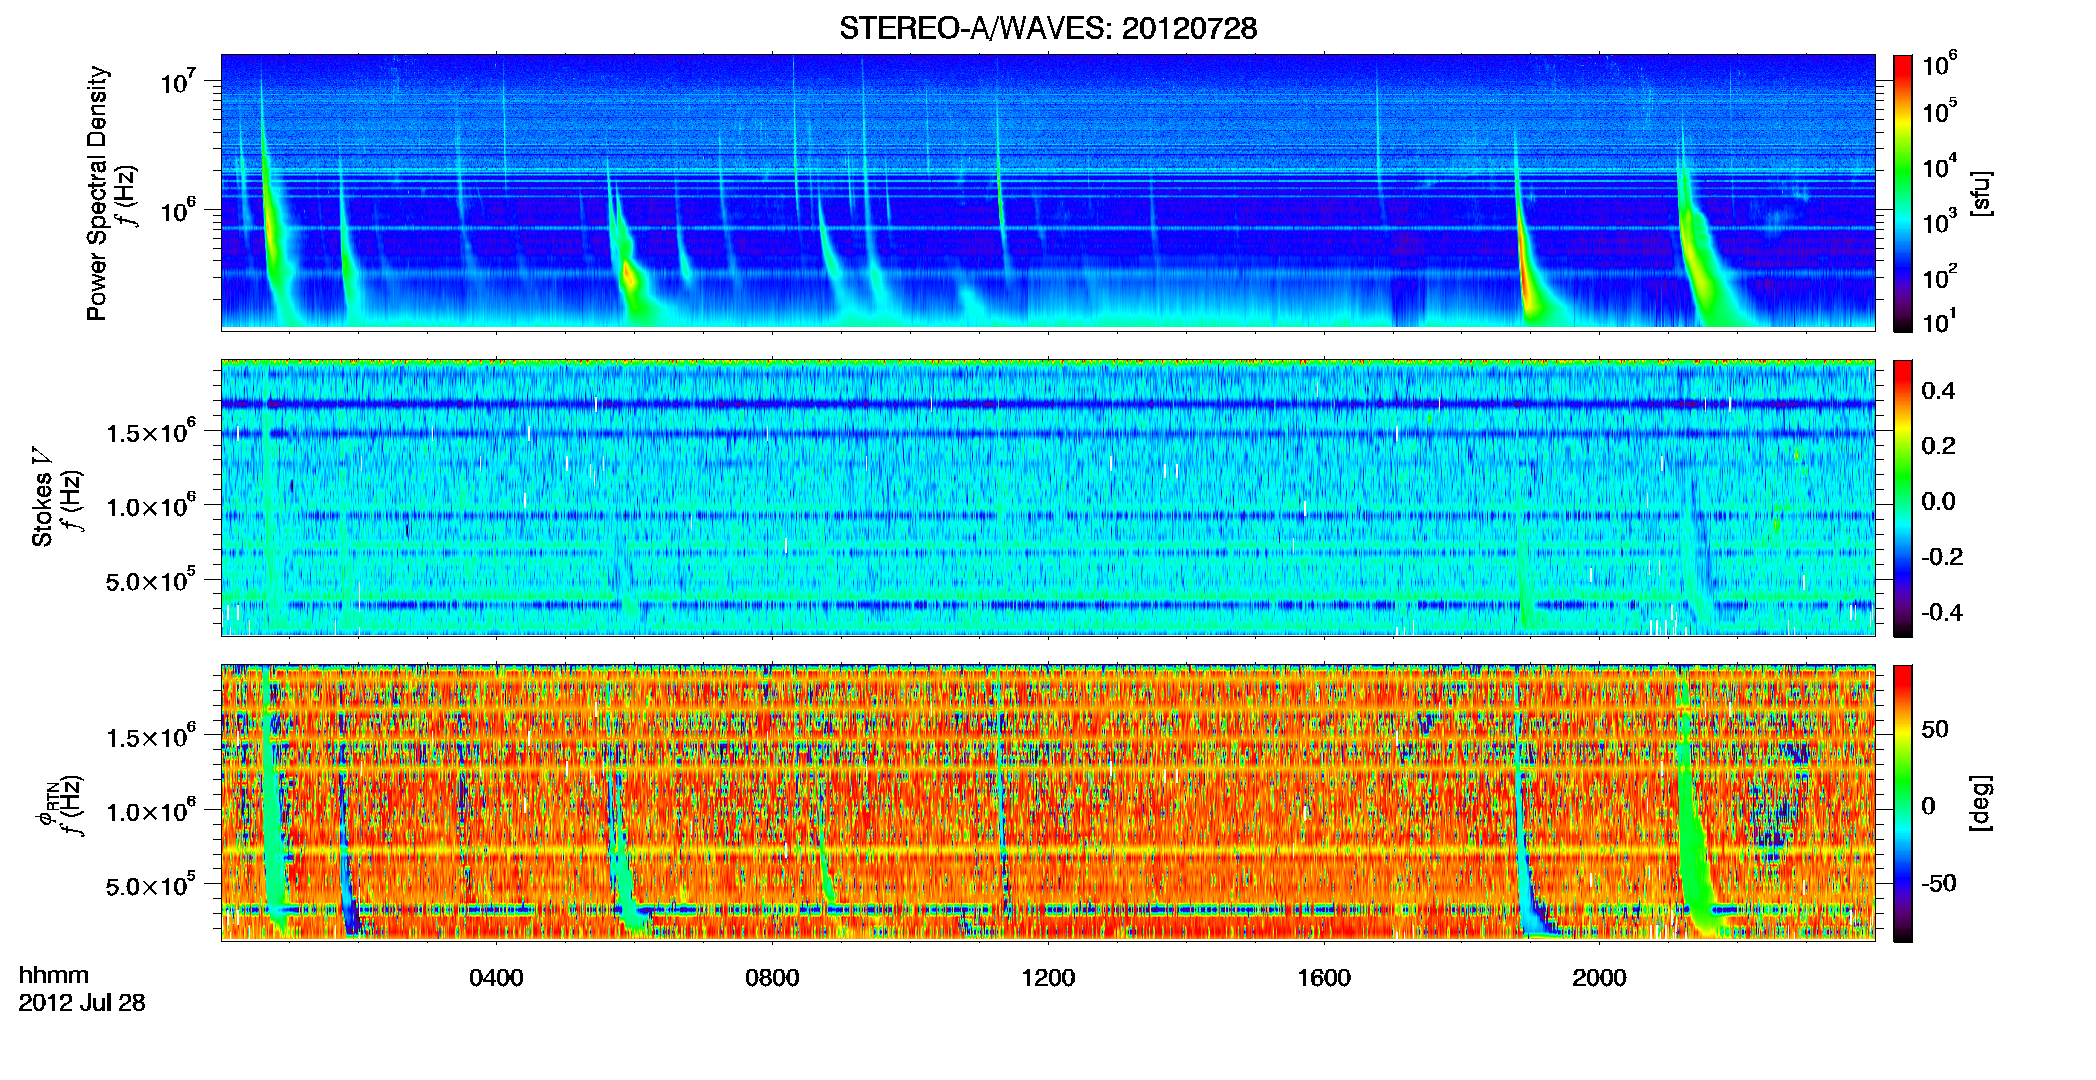The height and width of the screenshot is (1080, 2096).
Task: Click the 10^6 value on sfu color bar
Action: tap(1939, 64)
